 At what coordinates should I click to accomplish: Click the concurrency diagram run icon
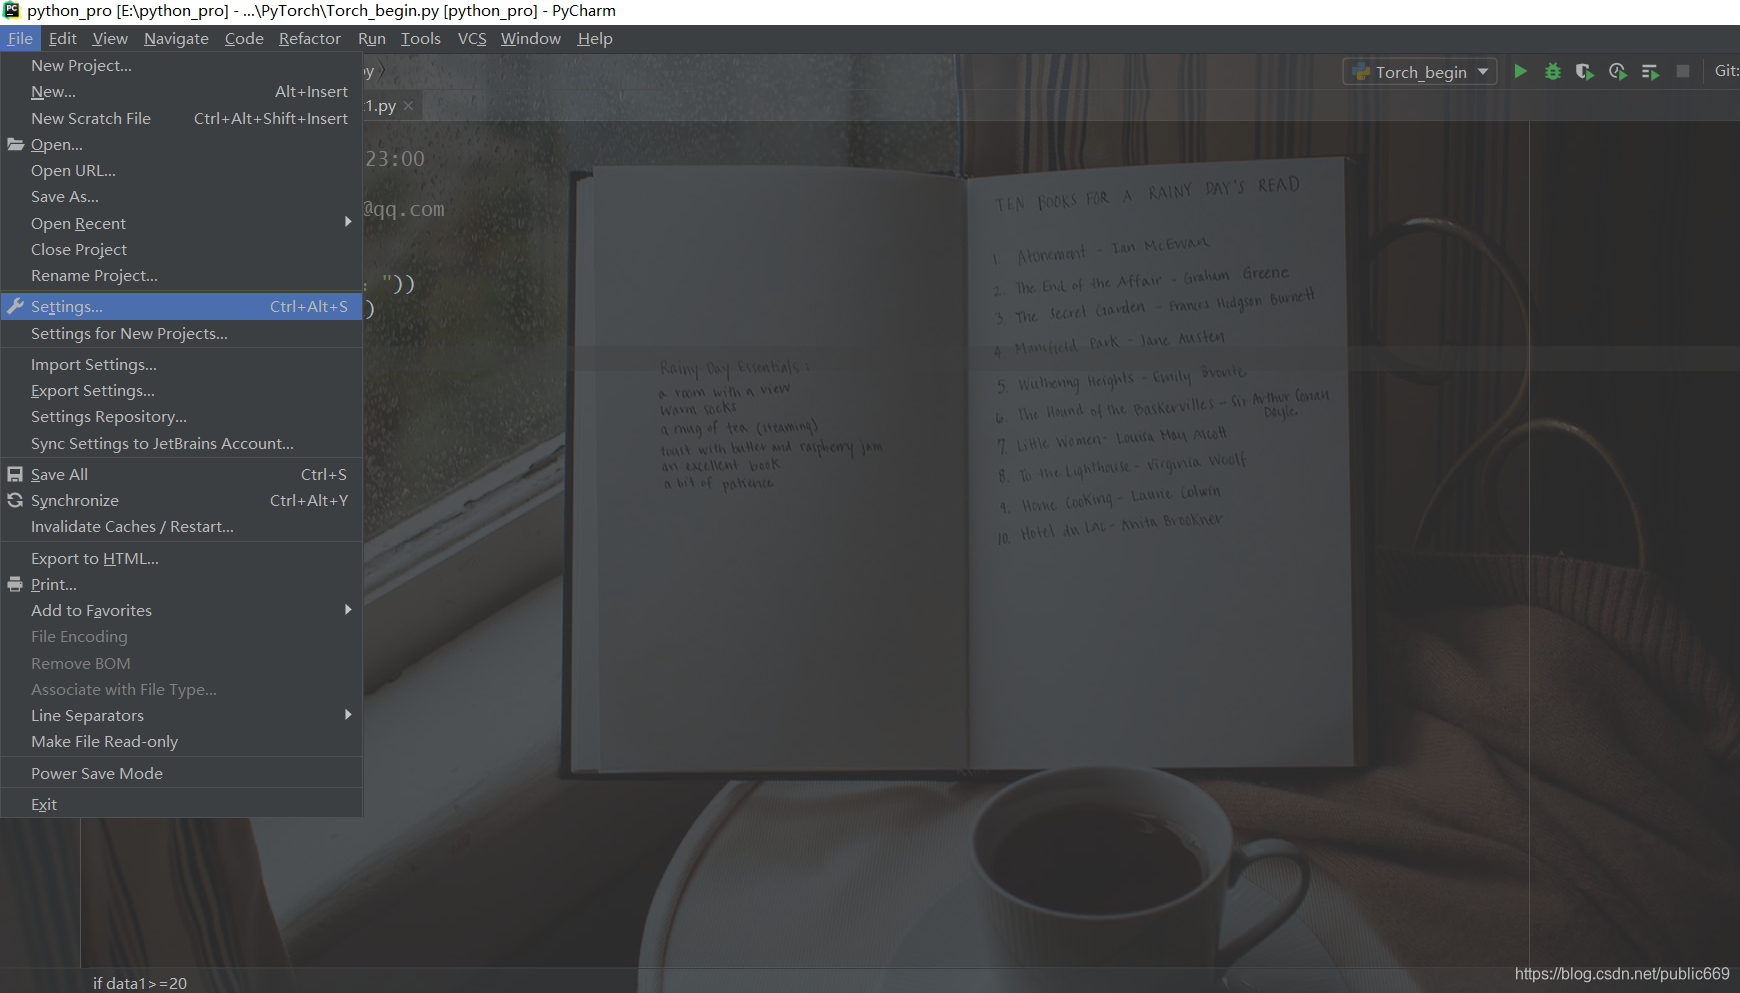pyautogui.click(x=1650, y=72)
